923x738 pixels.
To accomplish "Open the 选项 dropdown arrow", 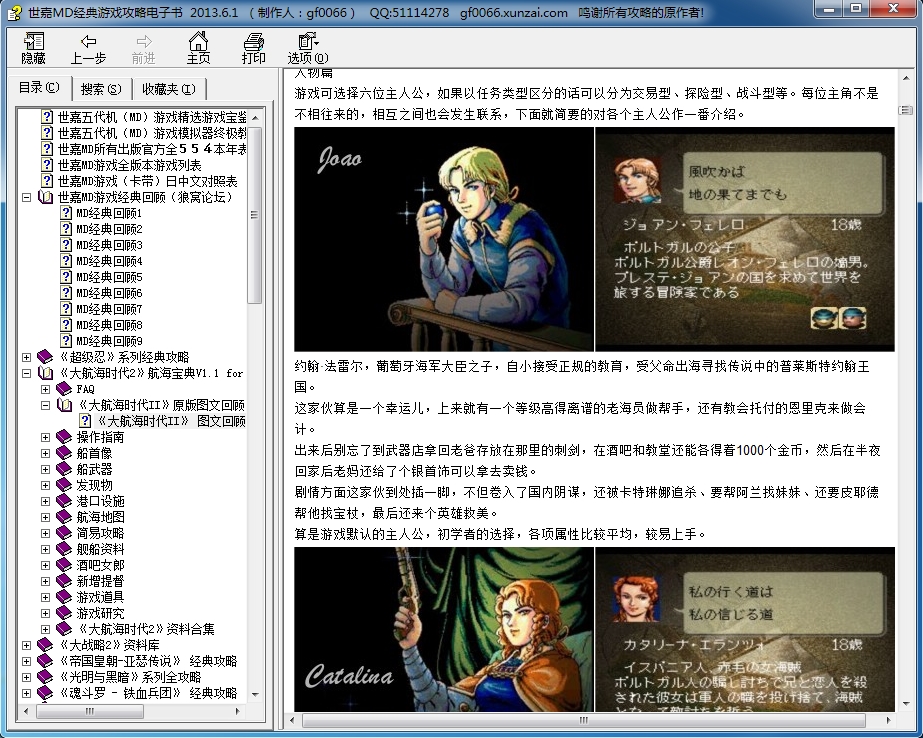I will coord(318,41).
